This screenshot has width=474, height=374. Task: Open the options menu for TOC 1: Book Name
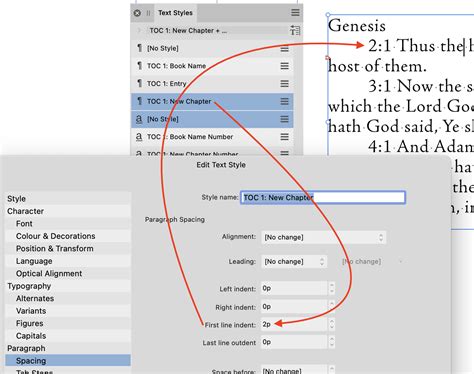coord(284,66)
